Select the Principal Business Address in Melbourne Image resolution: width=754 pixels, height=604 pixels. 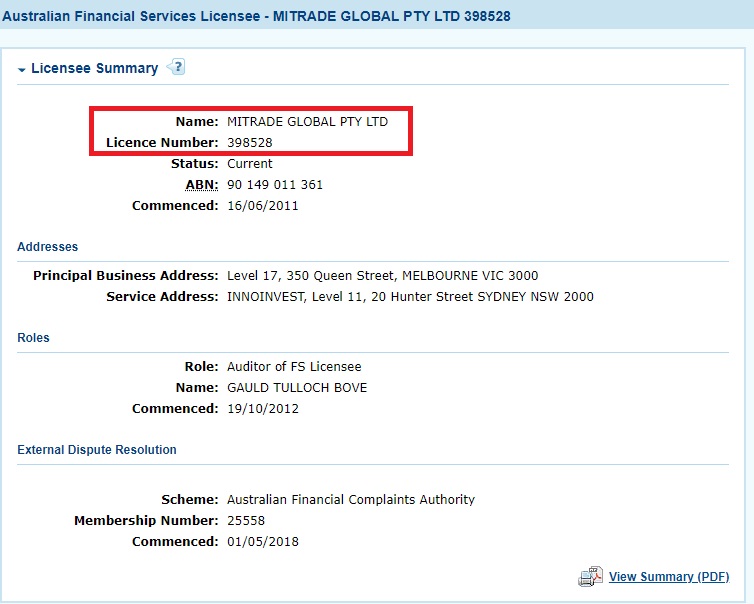point(382,276)
